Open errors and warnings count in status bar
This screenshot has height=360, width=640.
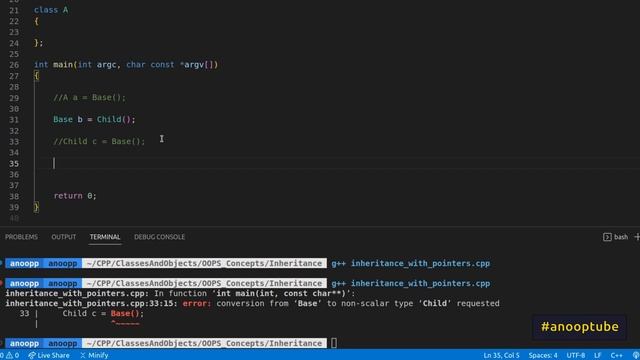[x=9, y=355]
